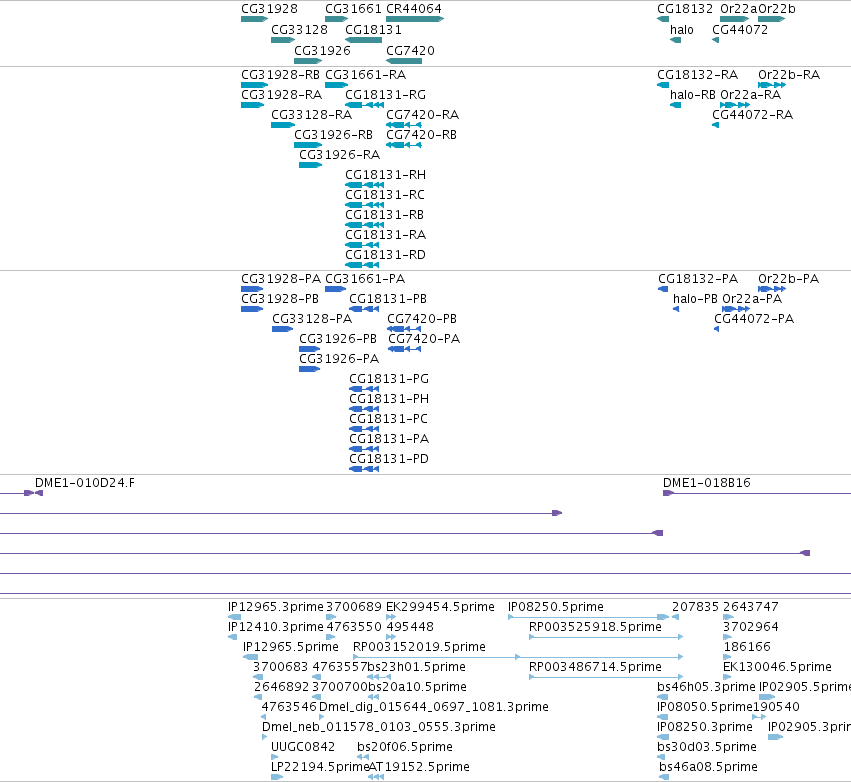851x782 pixels.
Task: Select the RP003486714.5prime EST feature
Action: pos(606,677)
